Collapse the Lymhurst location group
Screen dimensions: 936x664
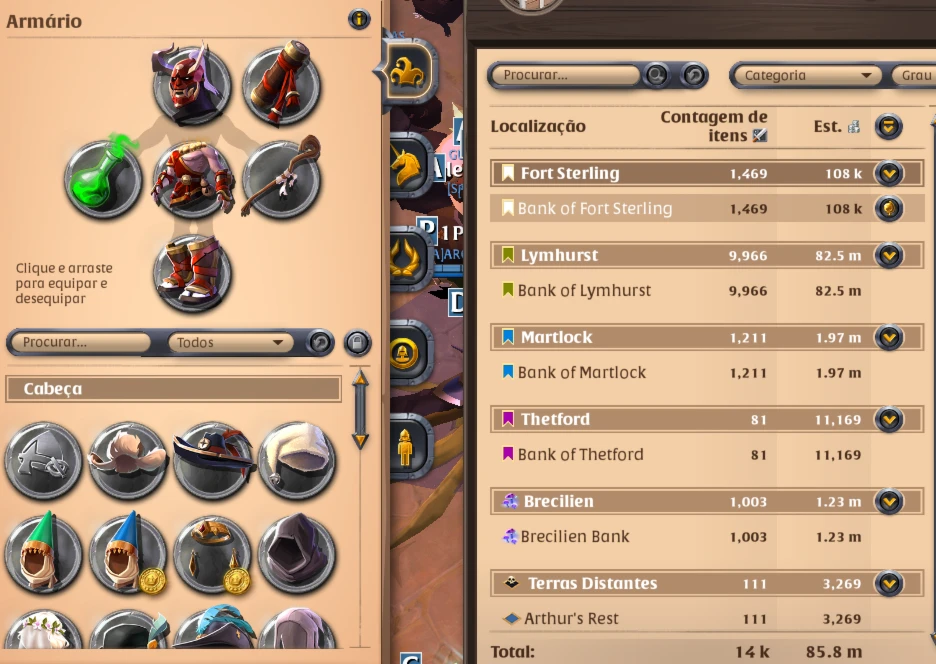[x=889, y=256]
